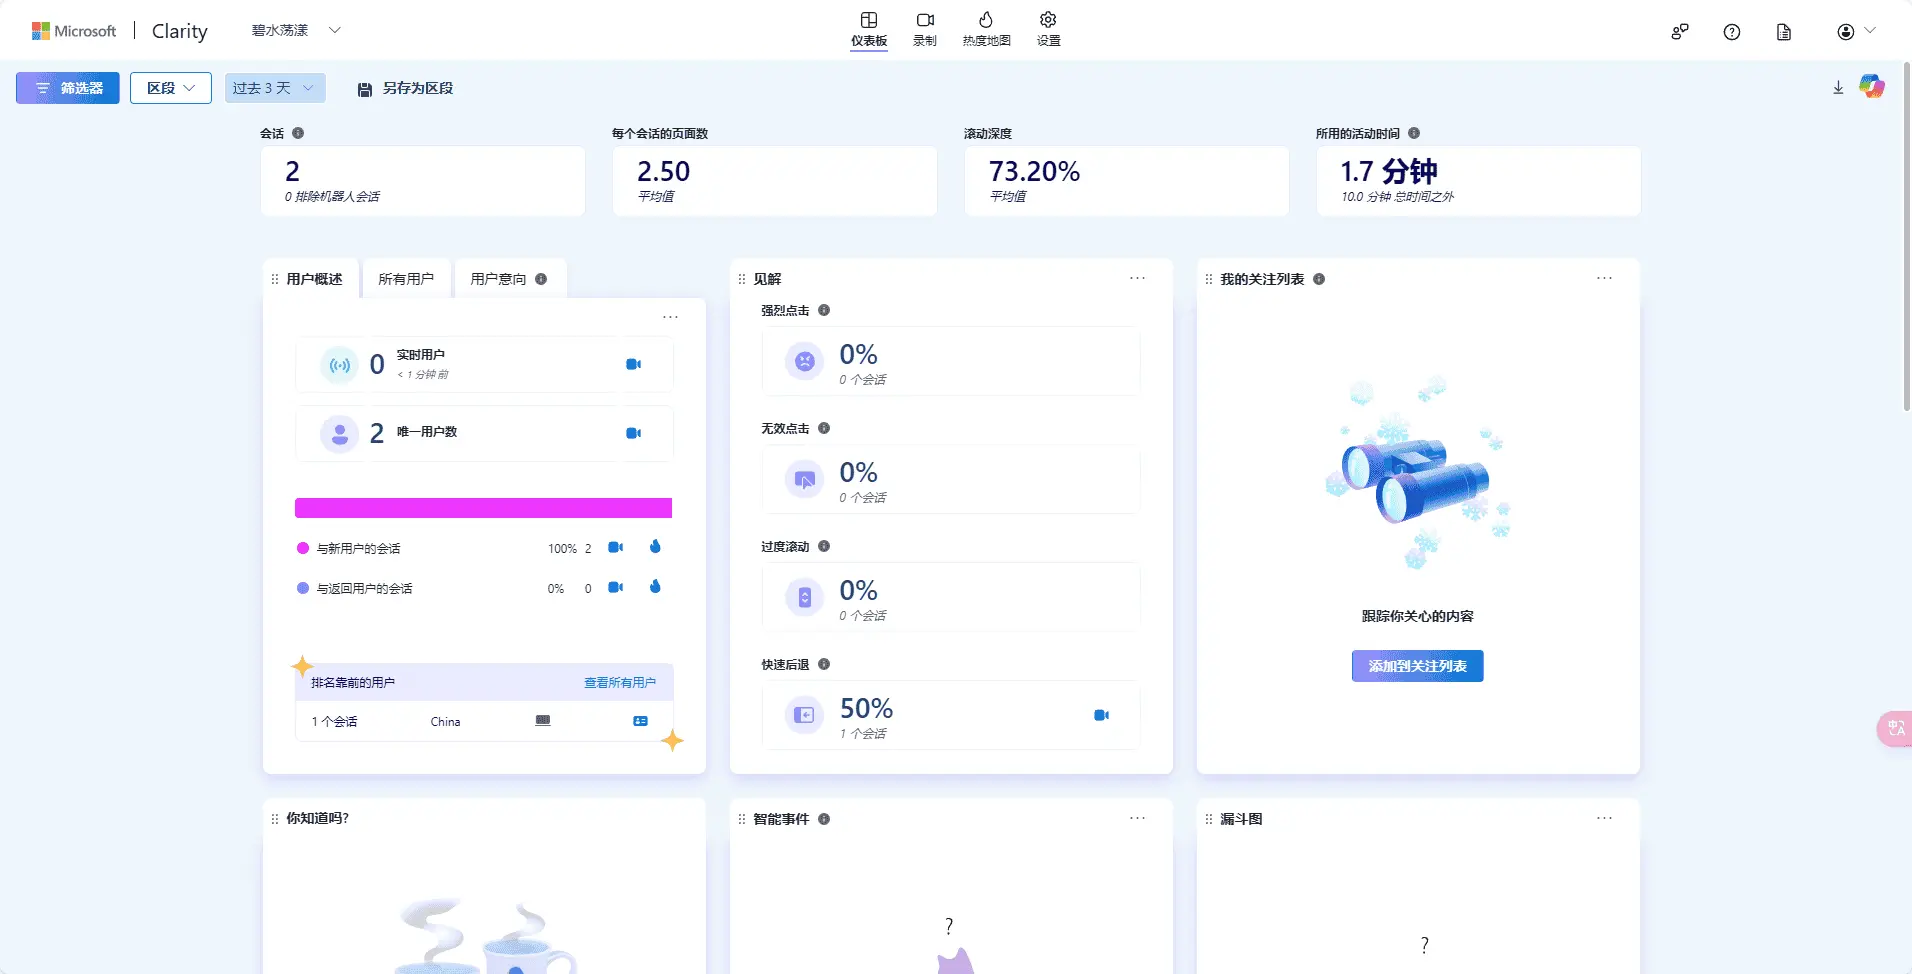
Task: View recordings of 唯一用户数
Action: (x=633, y=433)
